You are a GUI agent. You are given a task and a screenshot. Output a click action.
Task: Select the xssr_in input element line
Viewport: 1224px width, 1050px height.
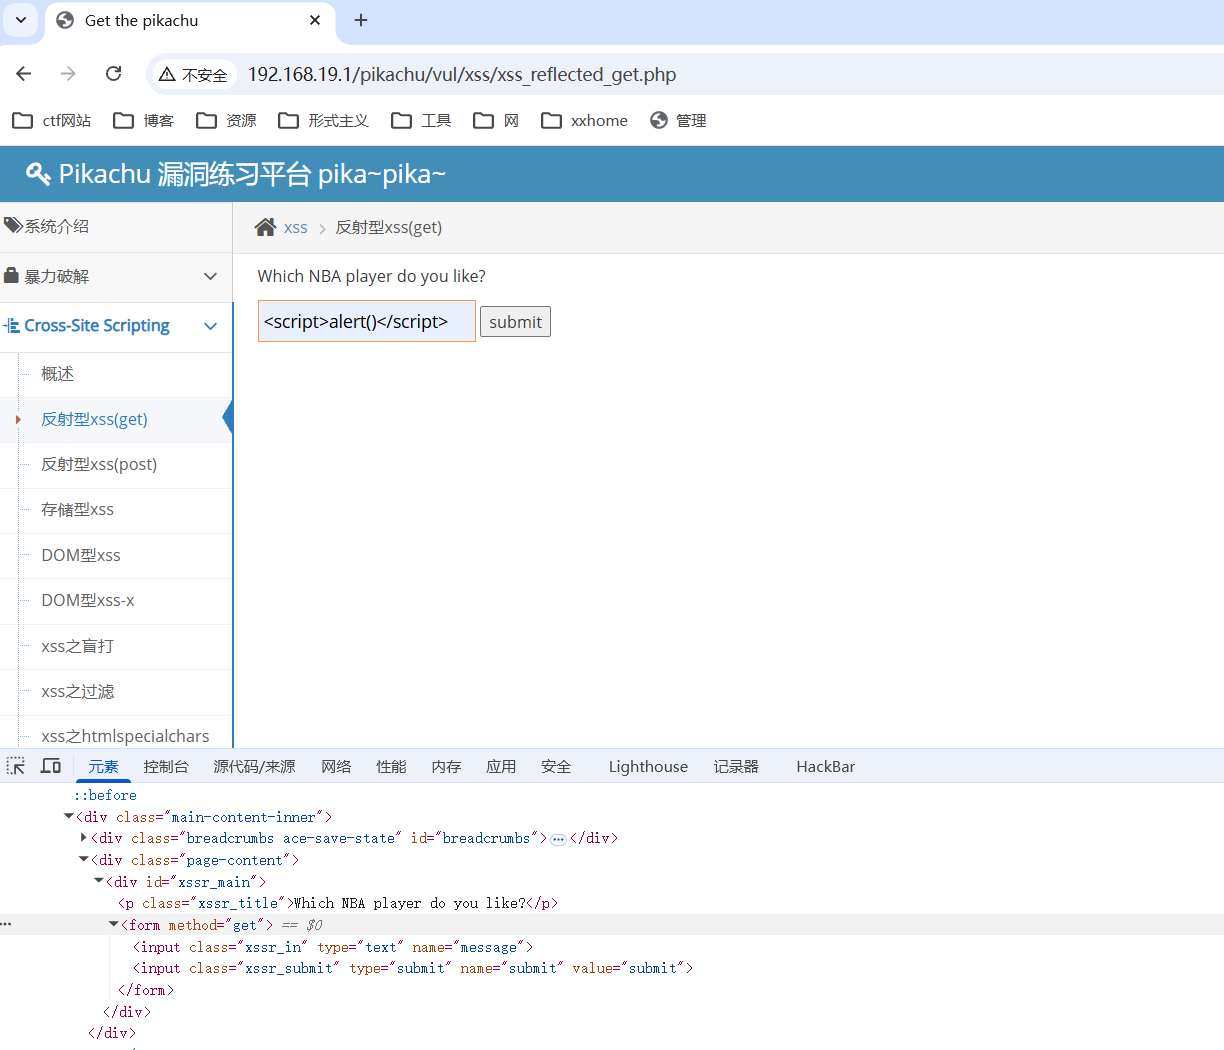[x=333, y=947]
